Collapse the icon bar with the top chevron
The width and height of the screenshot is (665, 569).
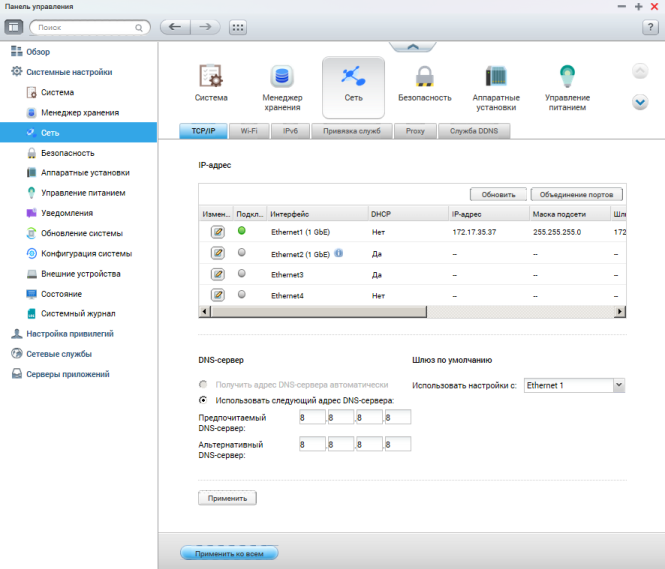(413, 47)
